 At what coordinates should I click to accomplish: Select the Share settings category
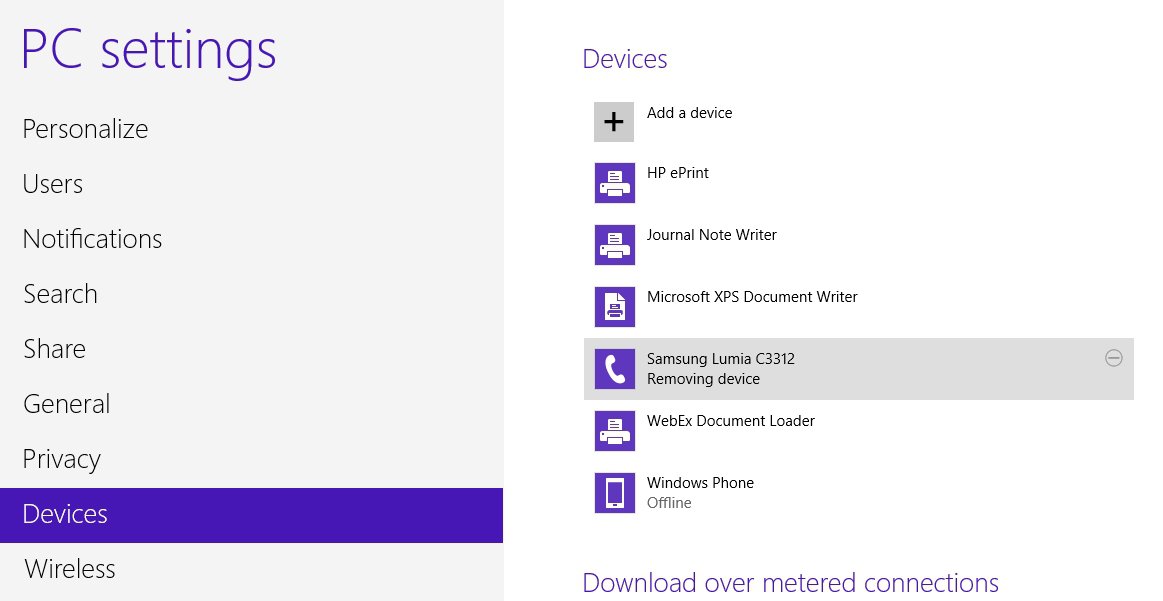point(54,349)
